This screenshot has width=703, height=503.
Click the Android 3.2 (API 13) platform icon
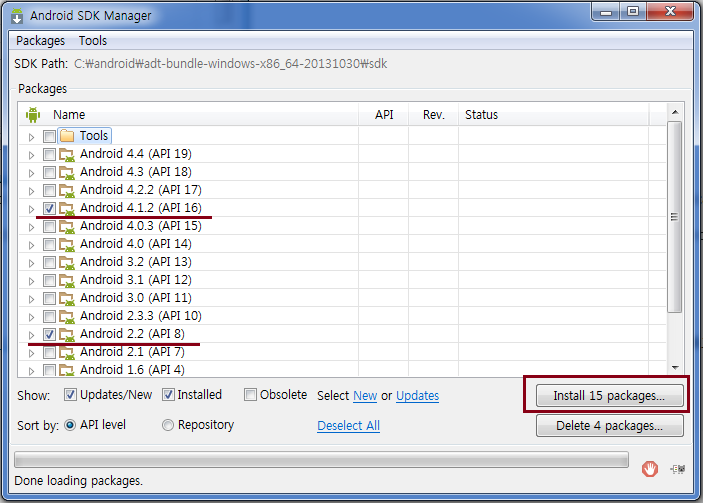pos(67,262)
